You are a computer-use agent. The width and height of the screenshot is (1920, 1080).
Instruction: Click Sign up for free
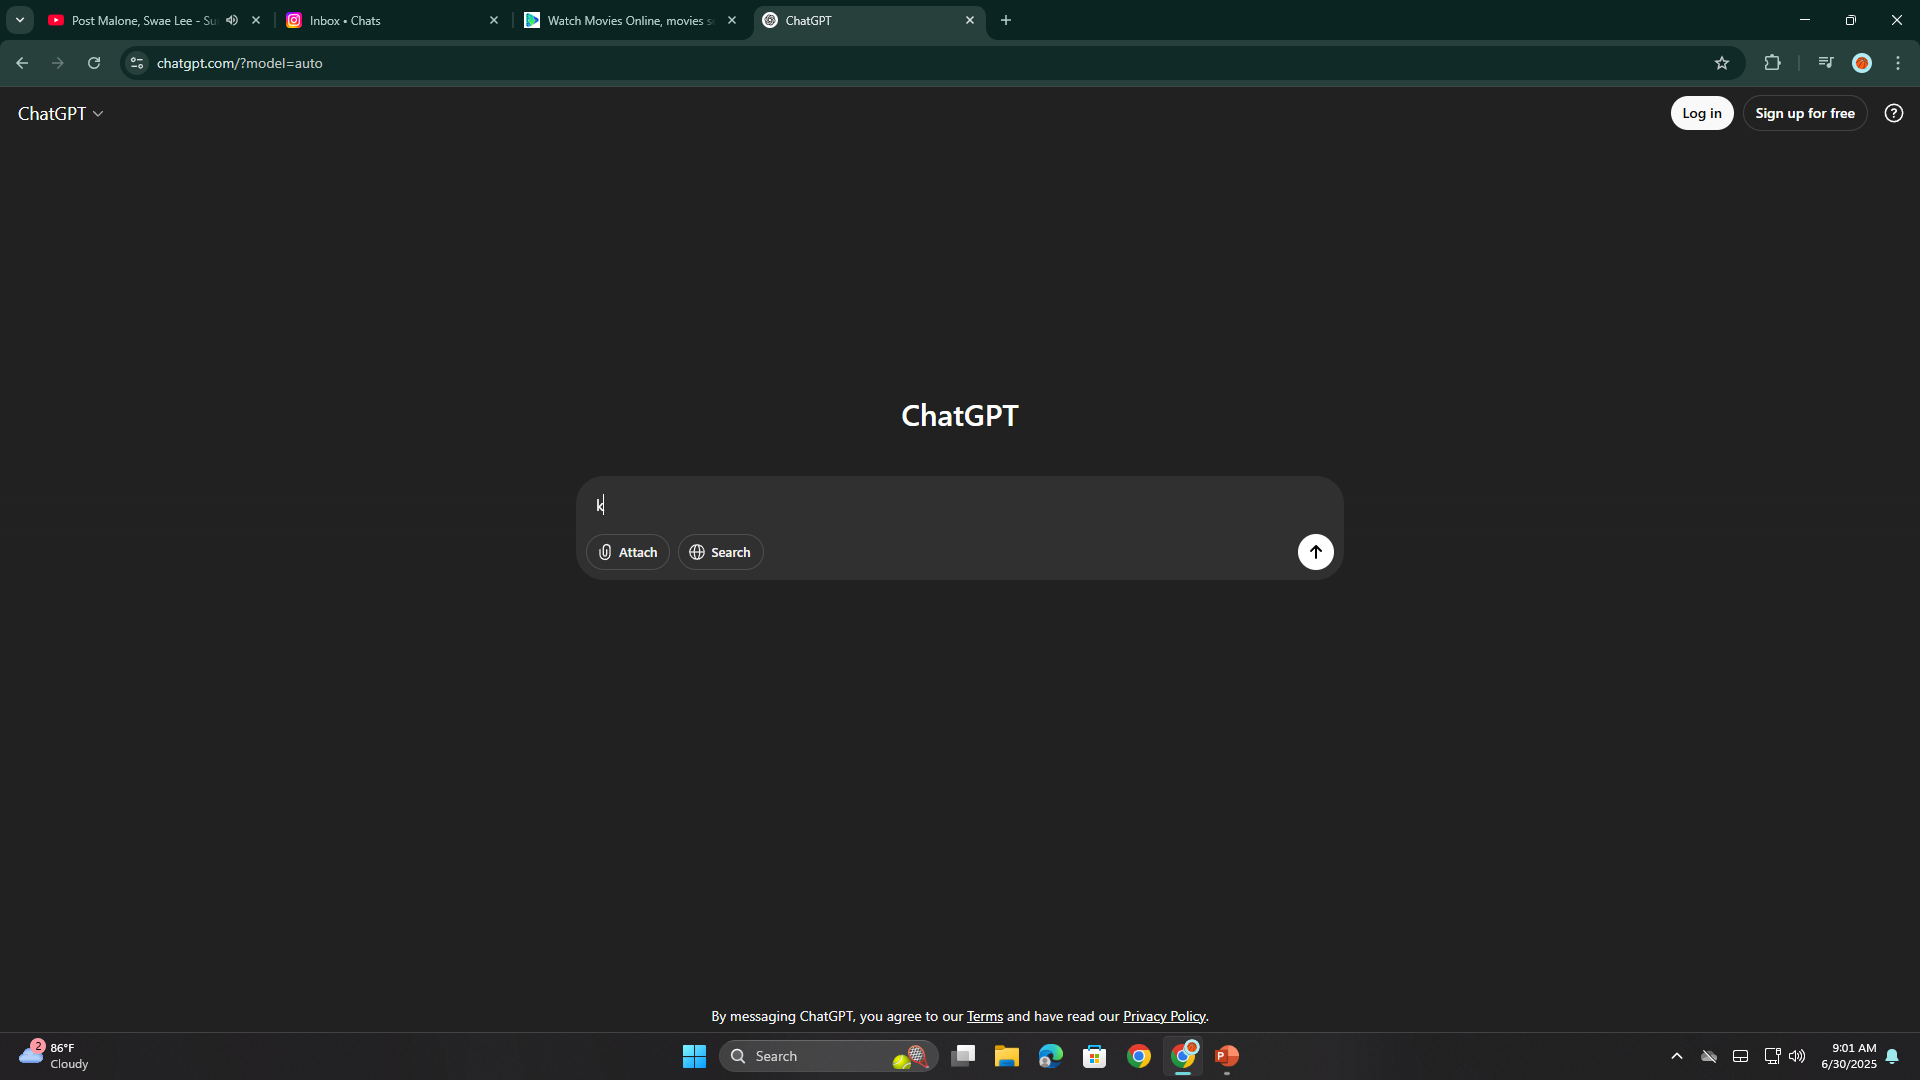[x=1804, y=113]
